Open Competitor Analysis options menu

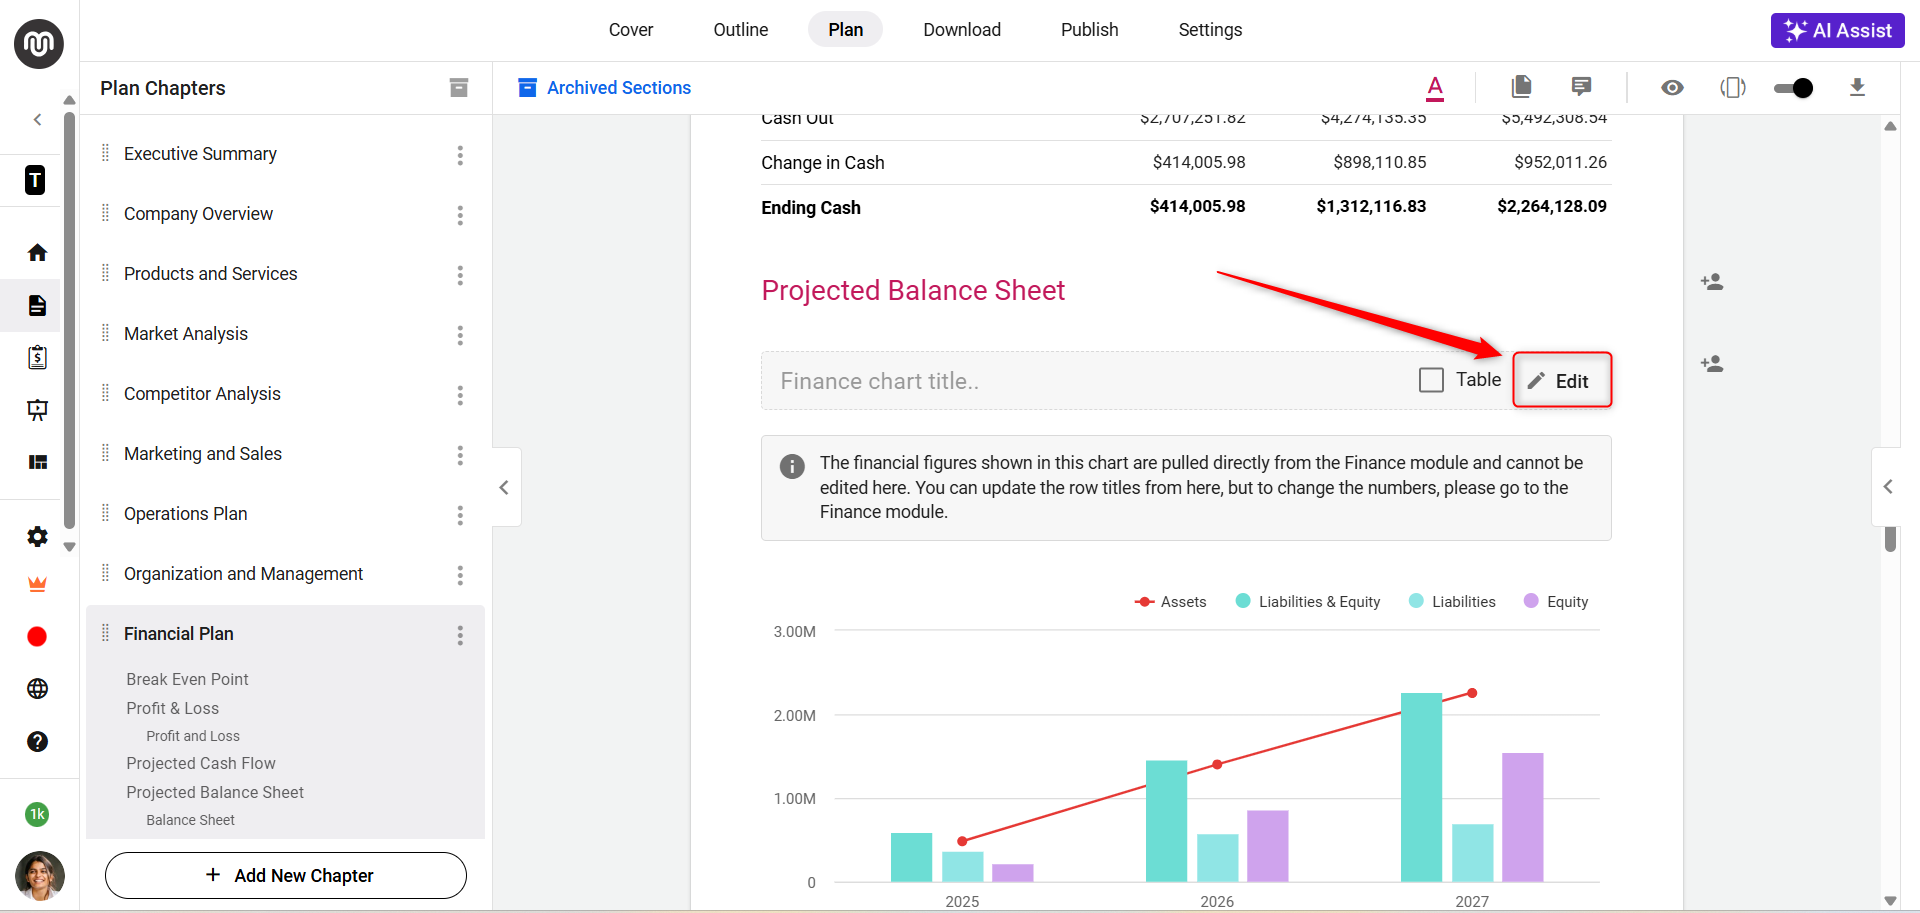(460, 395)
